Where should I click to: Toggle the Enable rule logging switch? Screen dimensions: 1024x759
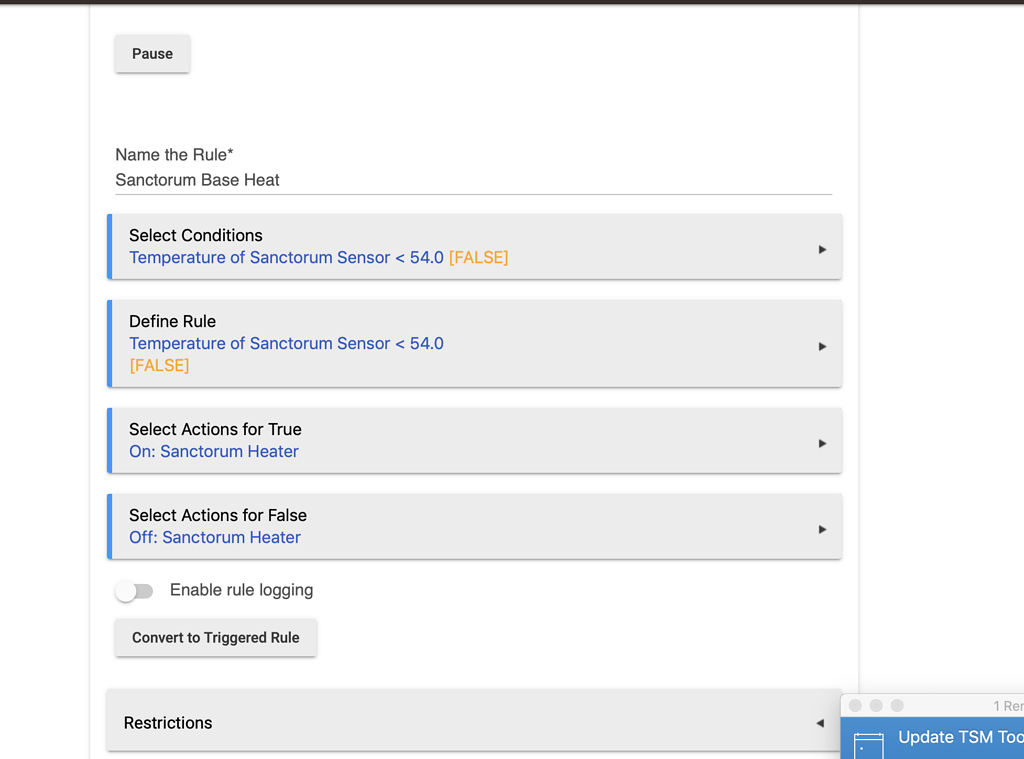(134, 591)
